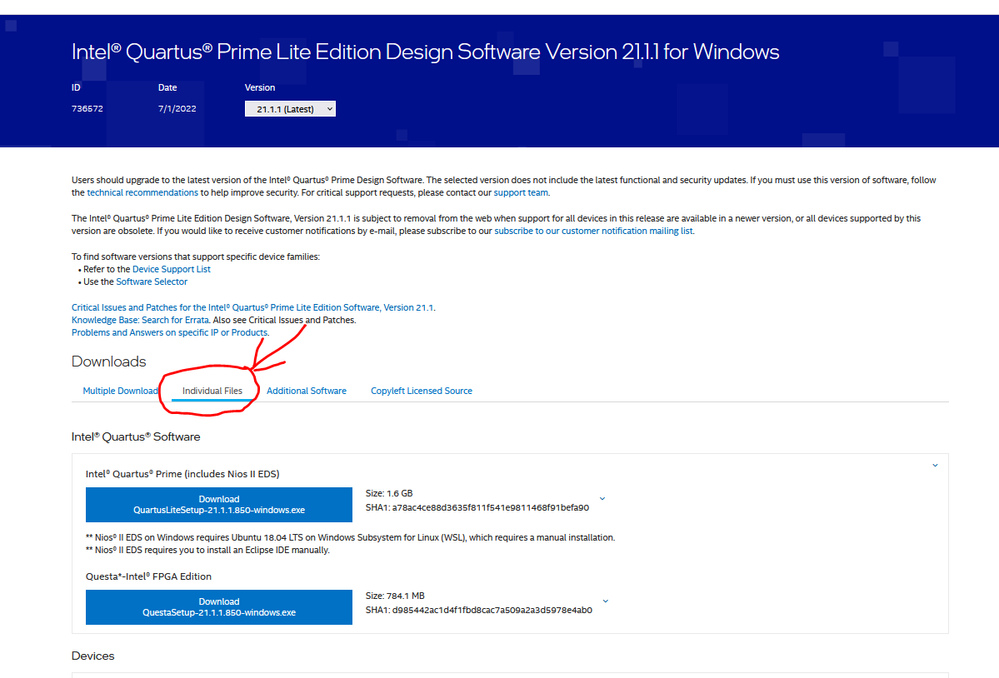Click the Downloads heading
The width and height of the screenshot is (999, 678).
pos(108,361)
